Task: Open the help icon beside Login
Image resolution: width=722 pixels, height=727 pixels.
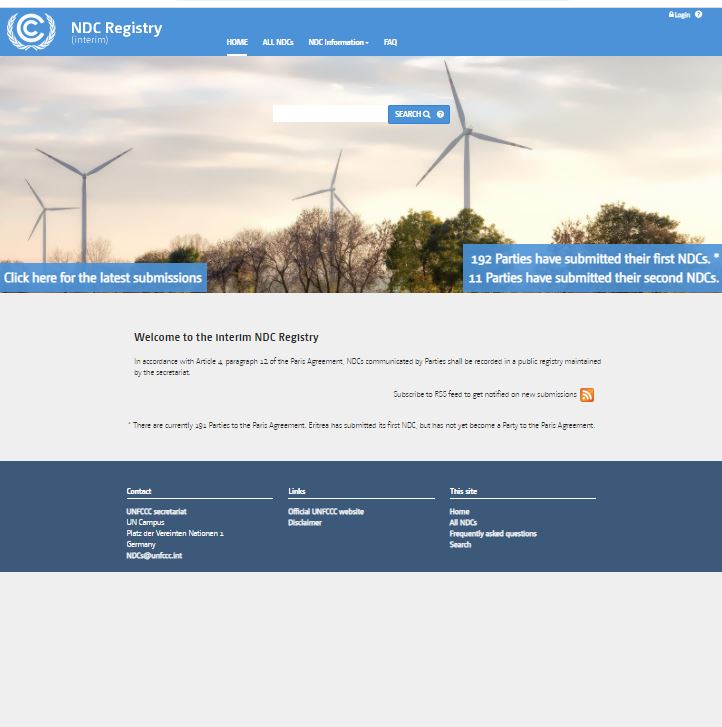Action: 698,14
